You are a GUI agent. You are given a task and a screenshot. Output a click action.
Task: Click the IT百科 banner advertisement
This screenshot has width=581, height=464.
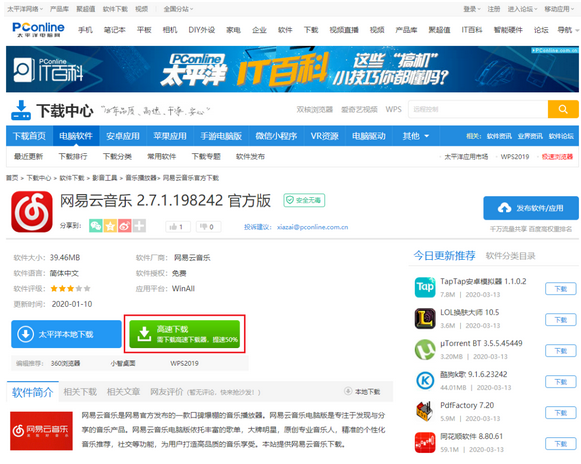(292, 69)
